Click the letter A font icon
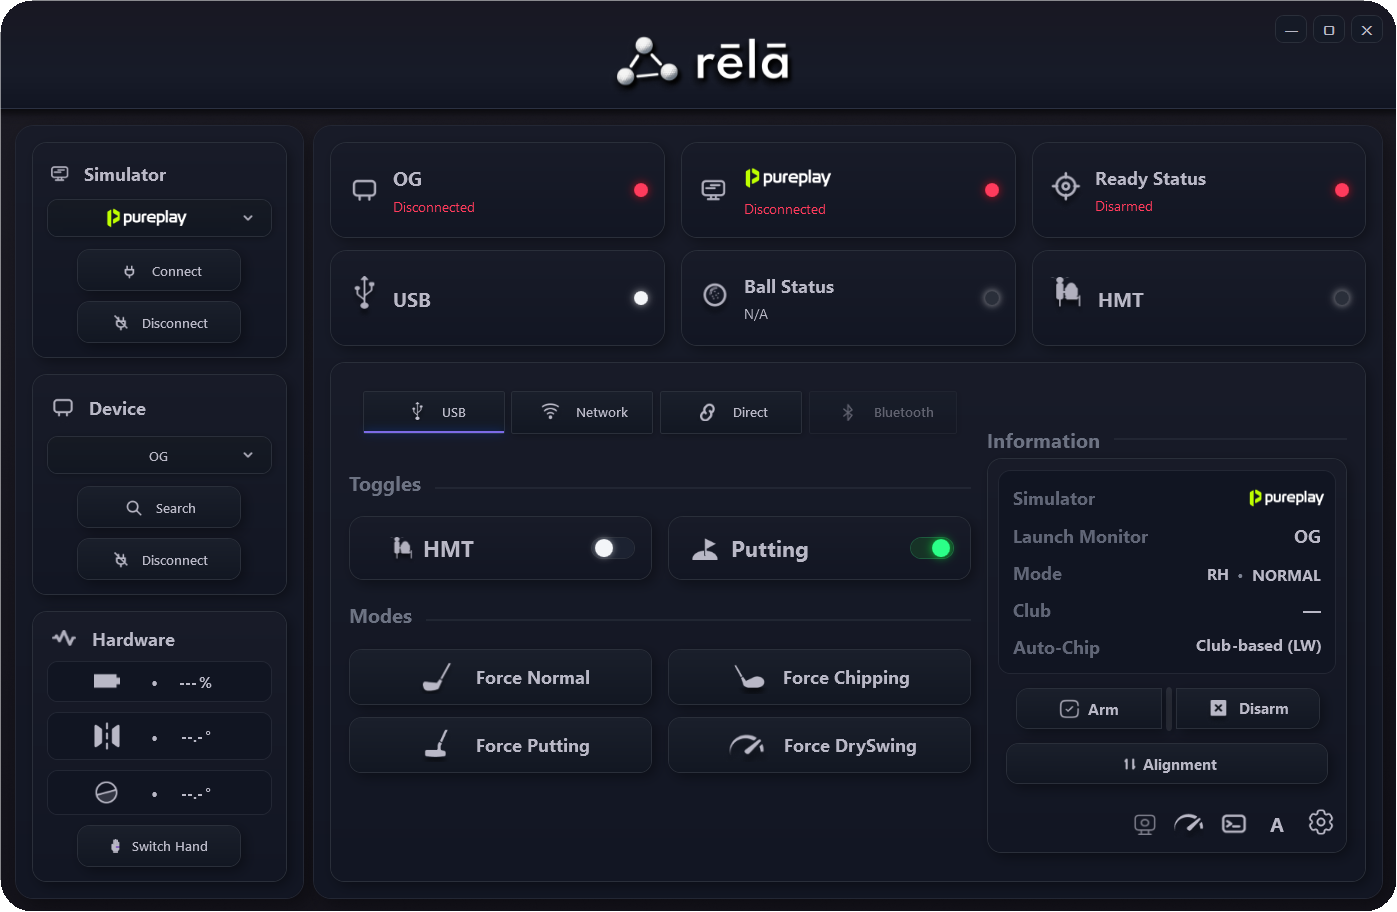This screenshot has height=912, width=1397. point(1277,825)
